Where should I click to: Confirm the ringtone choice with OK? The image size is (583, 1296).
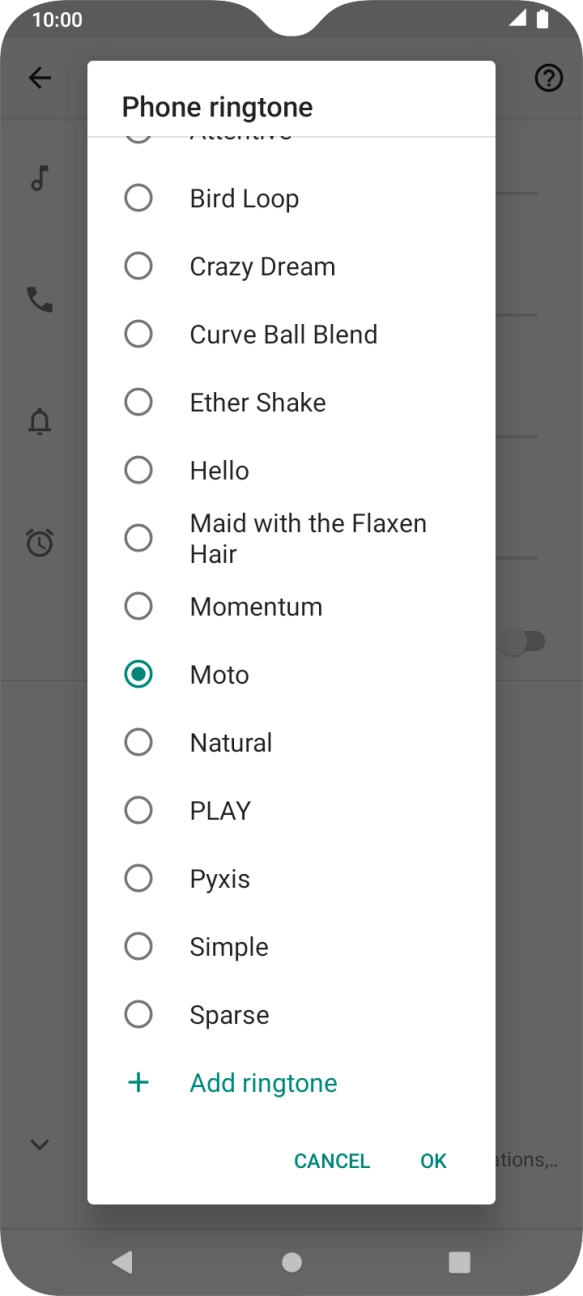[x=433, y=1160]
